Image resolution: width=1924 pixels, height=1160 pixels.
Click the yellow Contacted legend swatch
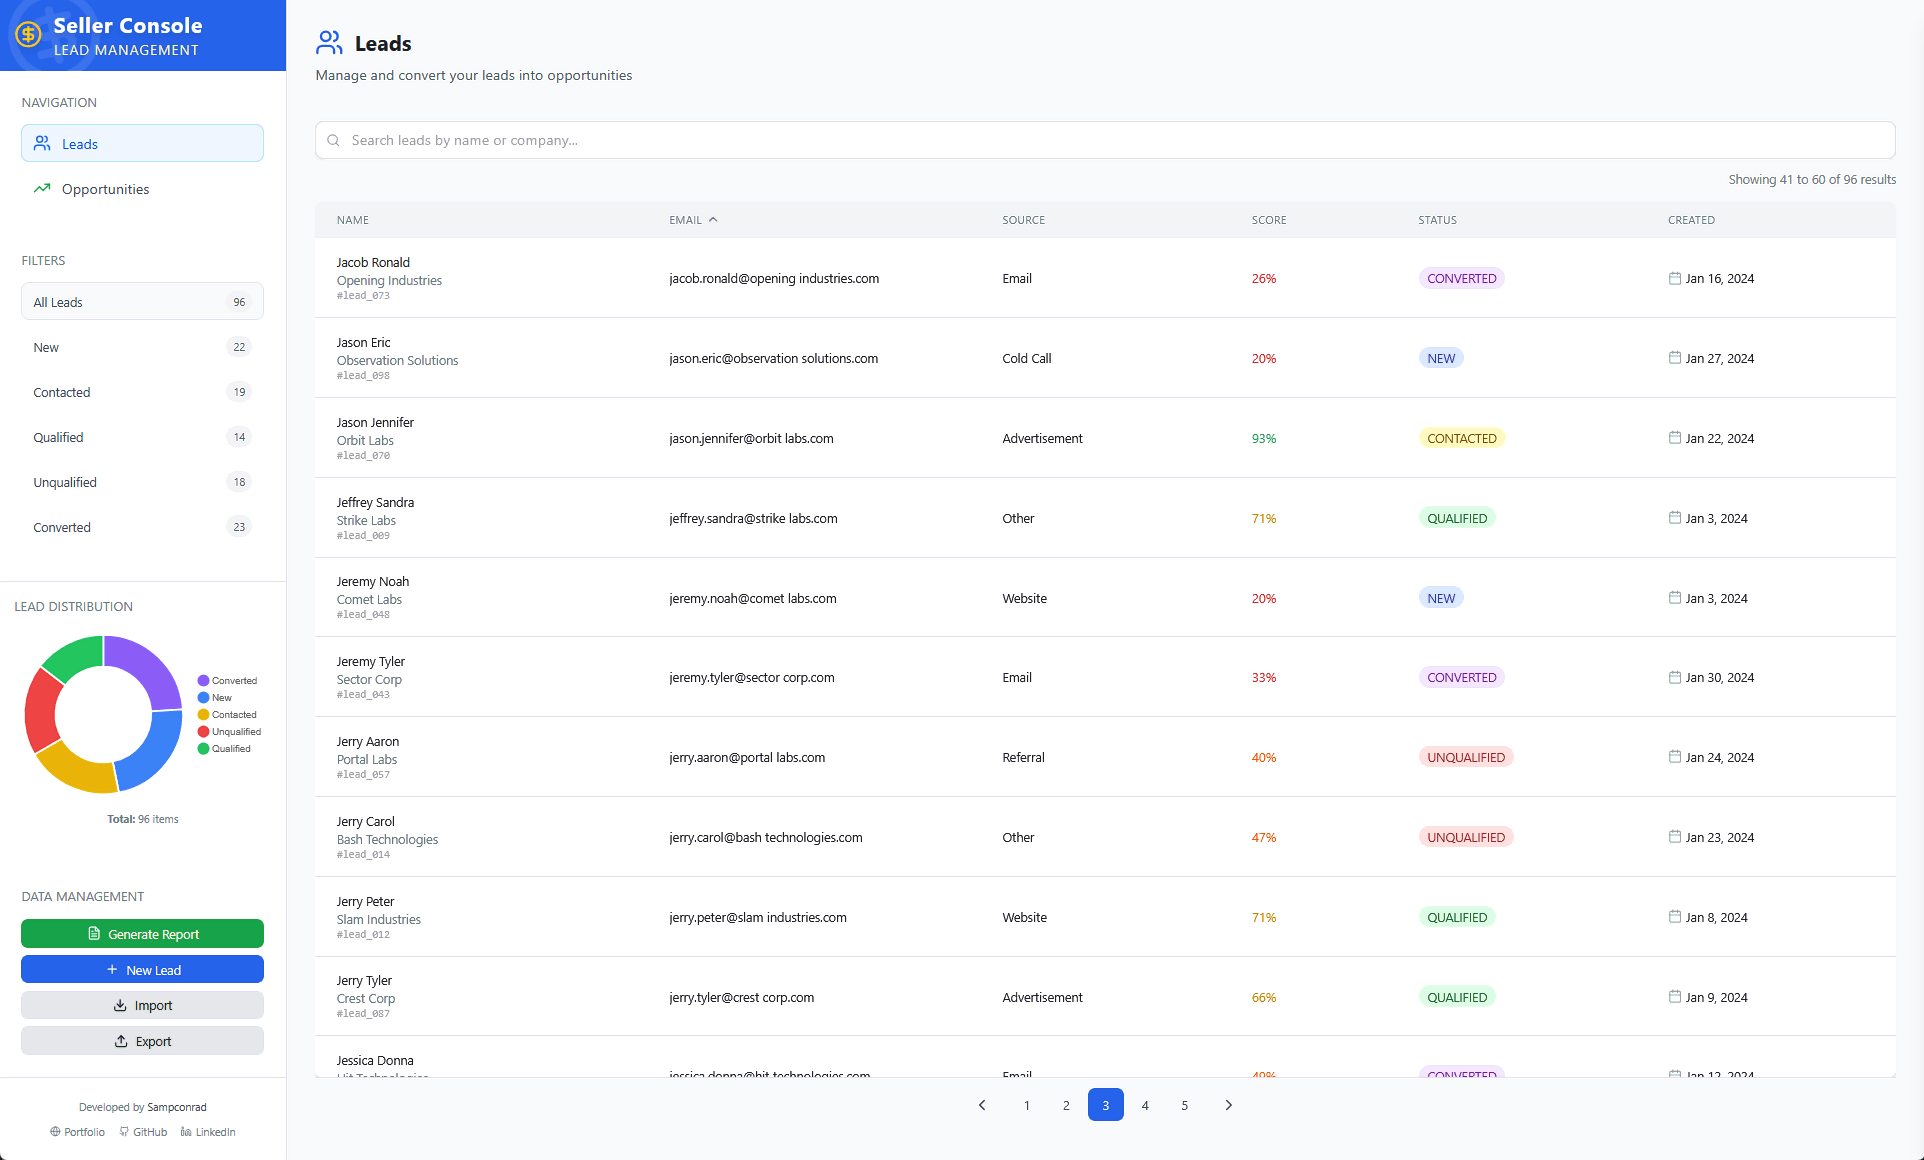pos(203,715)
